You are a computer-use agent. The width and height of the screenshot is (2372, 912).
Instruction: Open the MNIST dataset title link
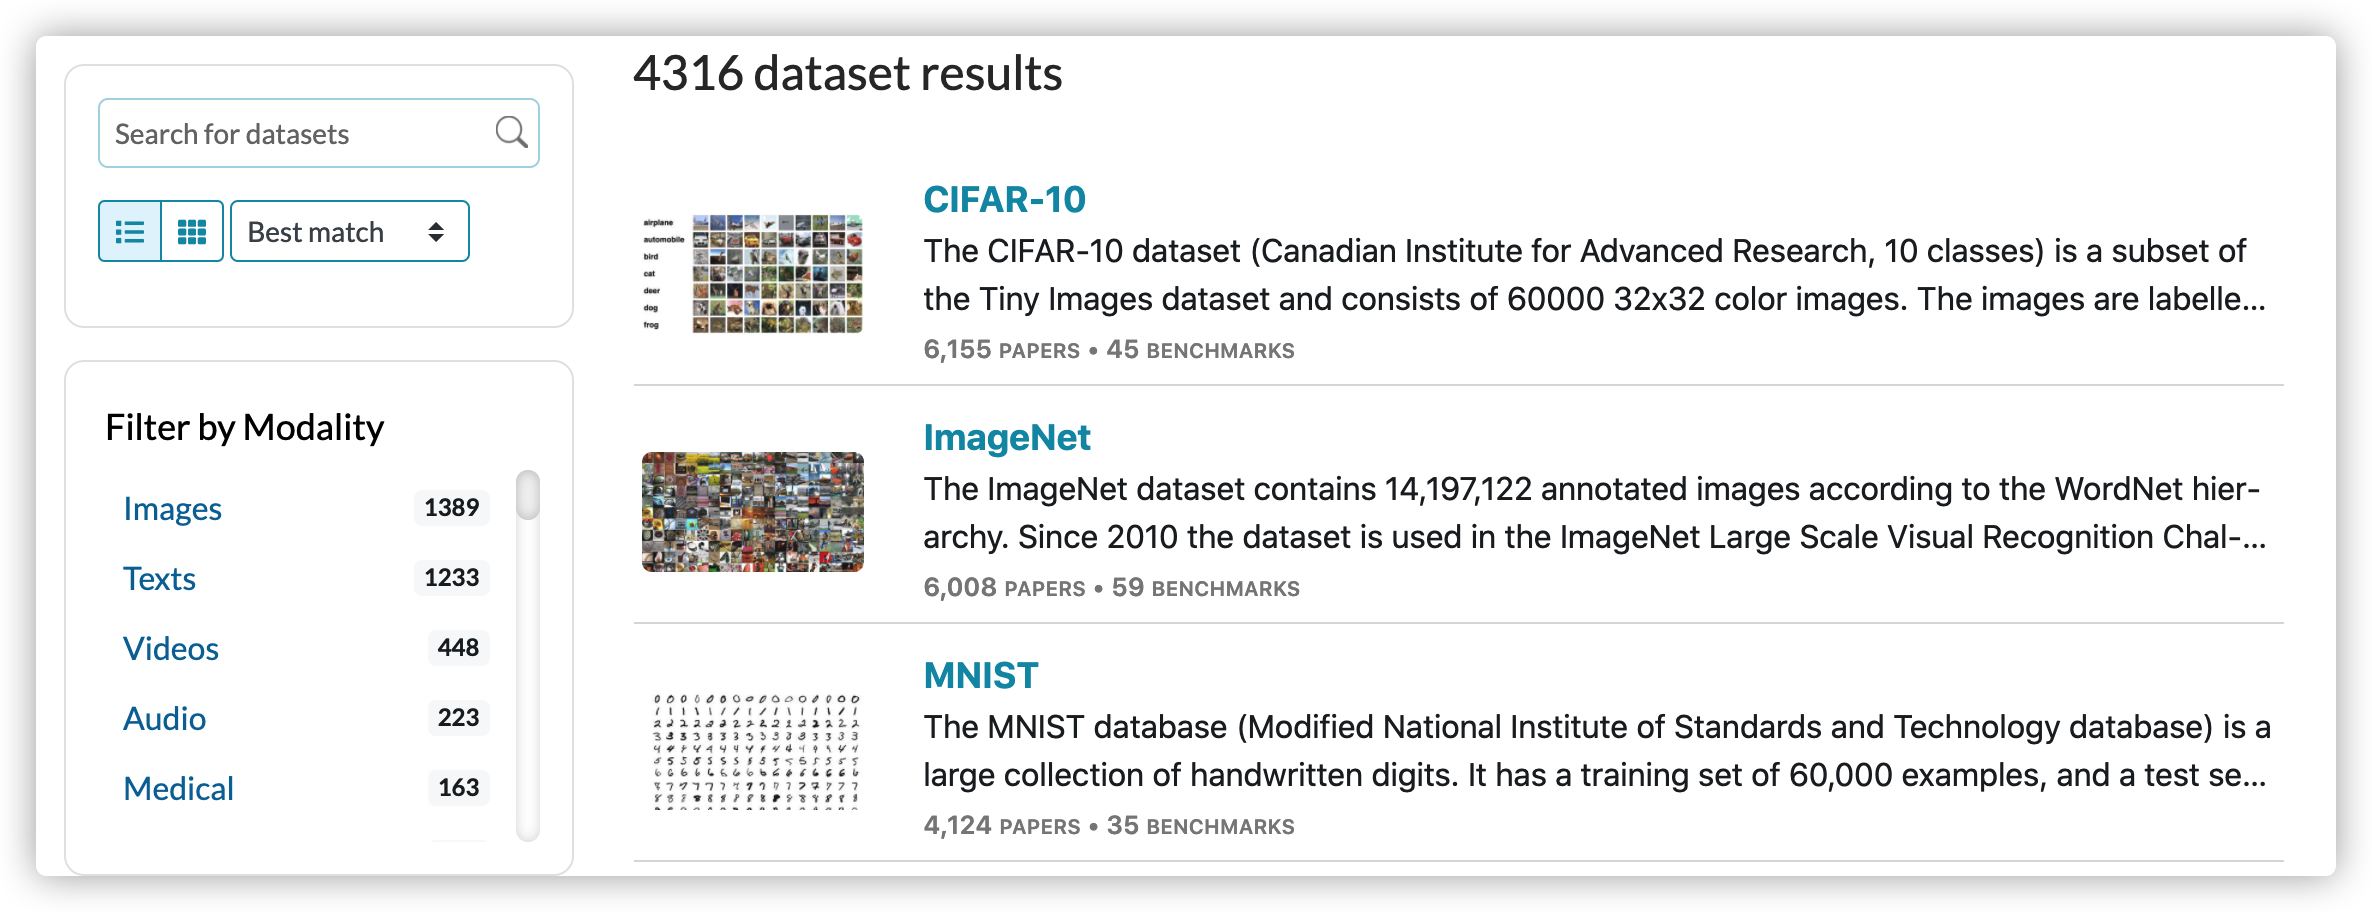click(981, 676)
